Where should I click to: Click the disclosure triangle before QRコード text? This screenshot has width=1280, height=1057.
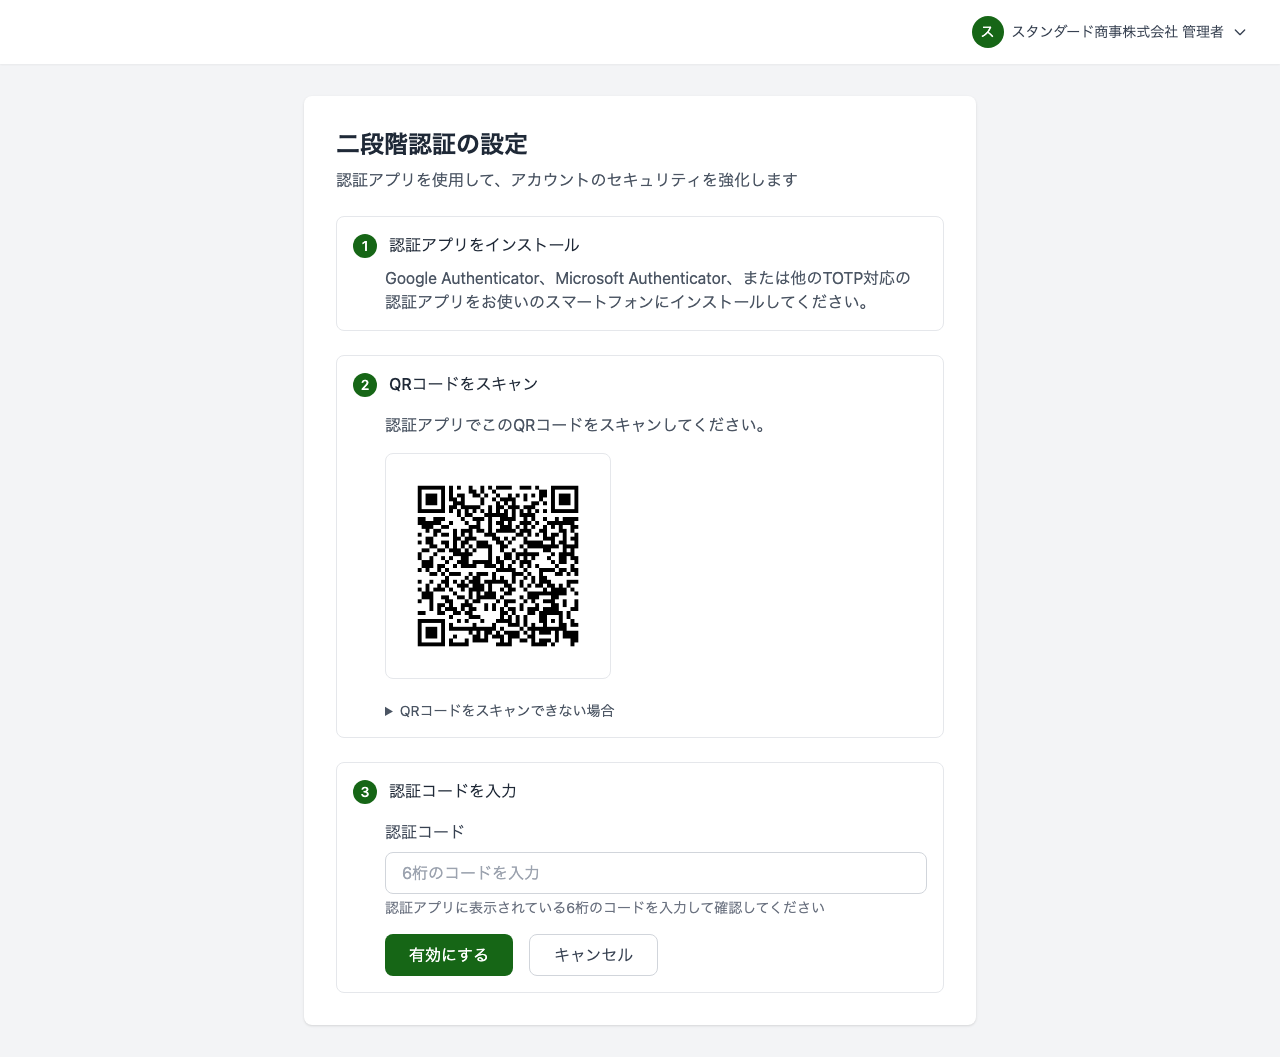(x=388, y=711)
